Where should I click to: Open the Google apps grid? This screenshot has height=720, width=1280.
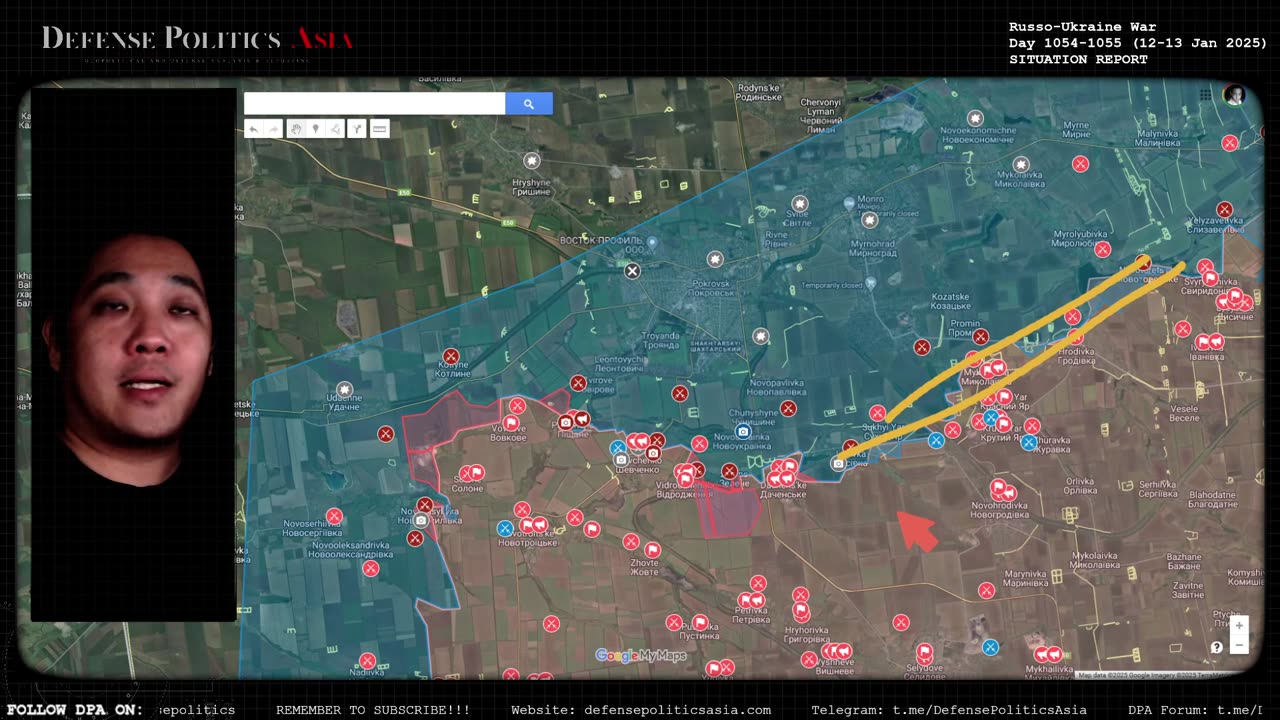click(1207, 94)
